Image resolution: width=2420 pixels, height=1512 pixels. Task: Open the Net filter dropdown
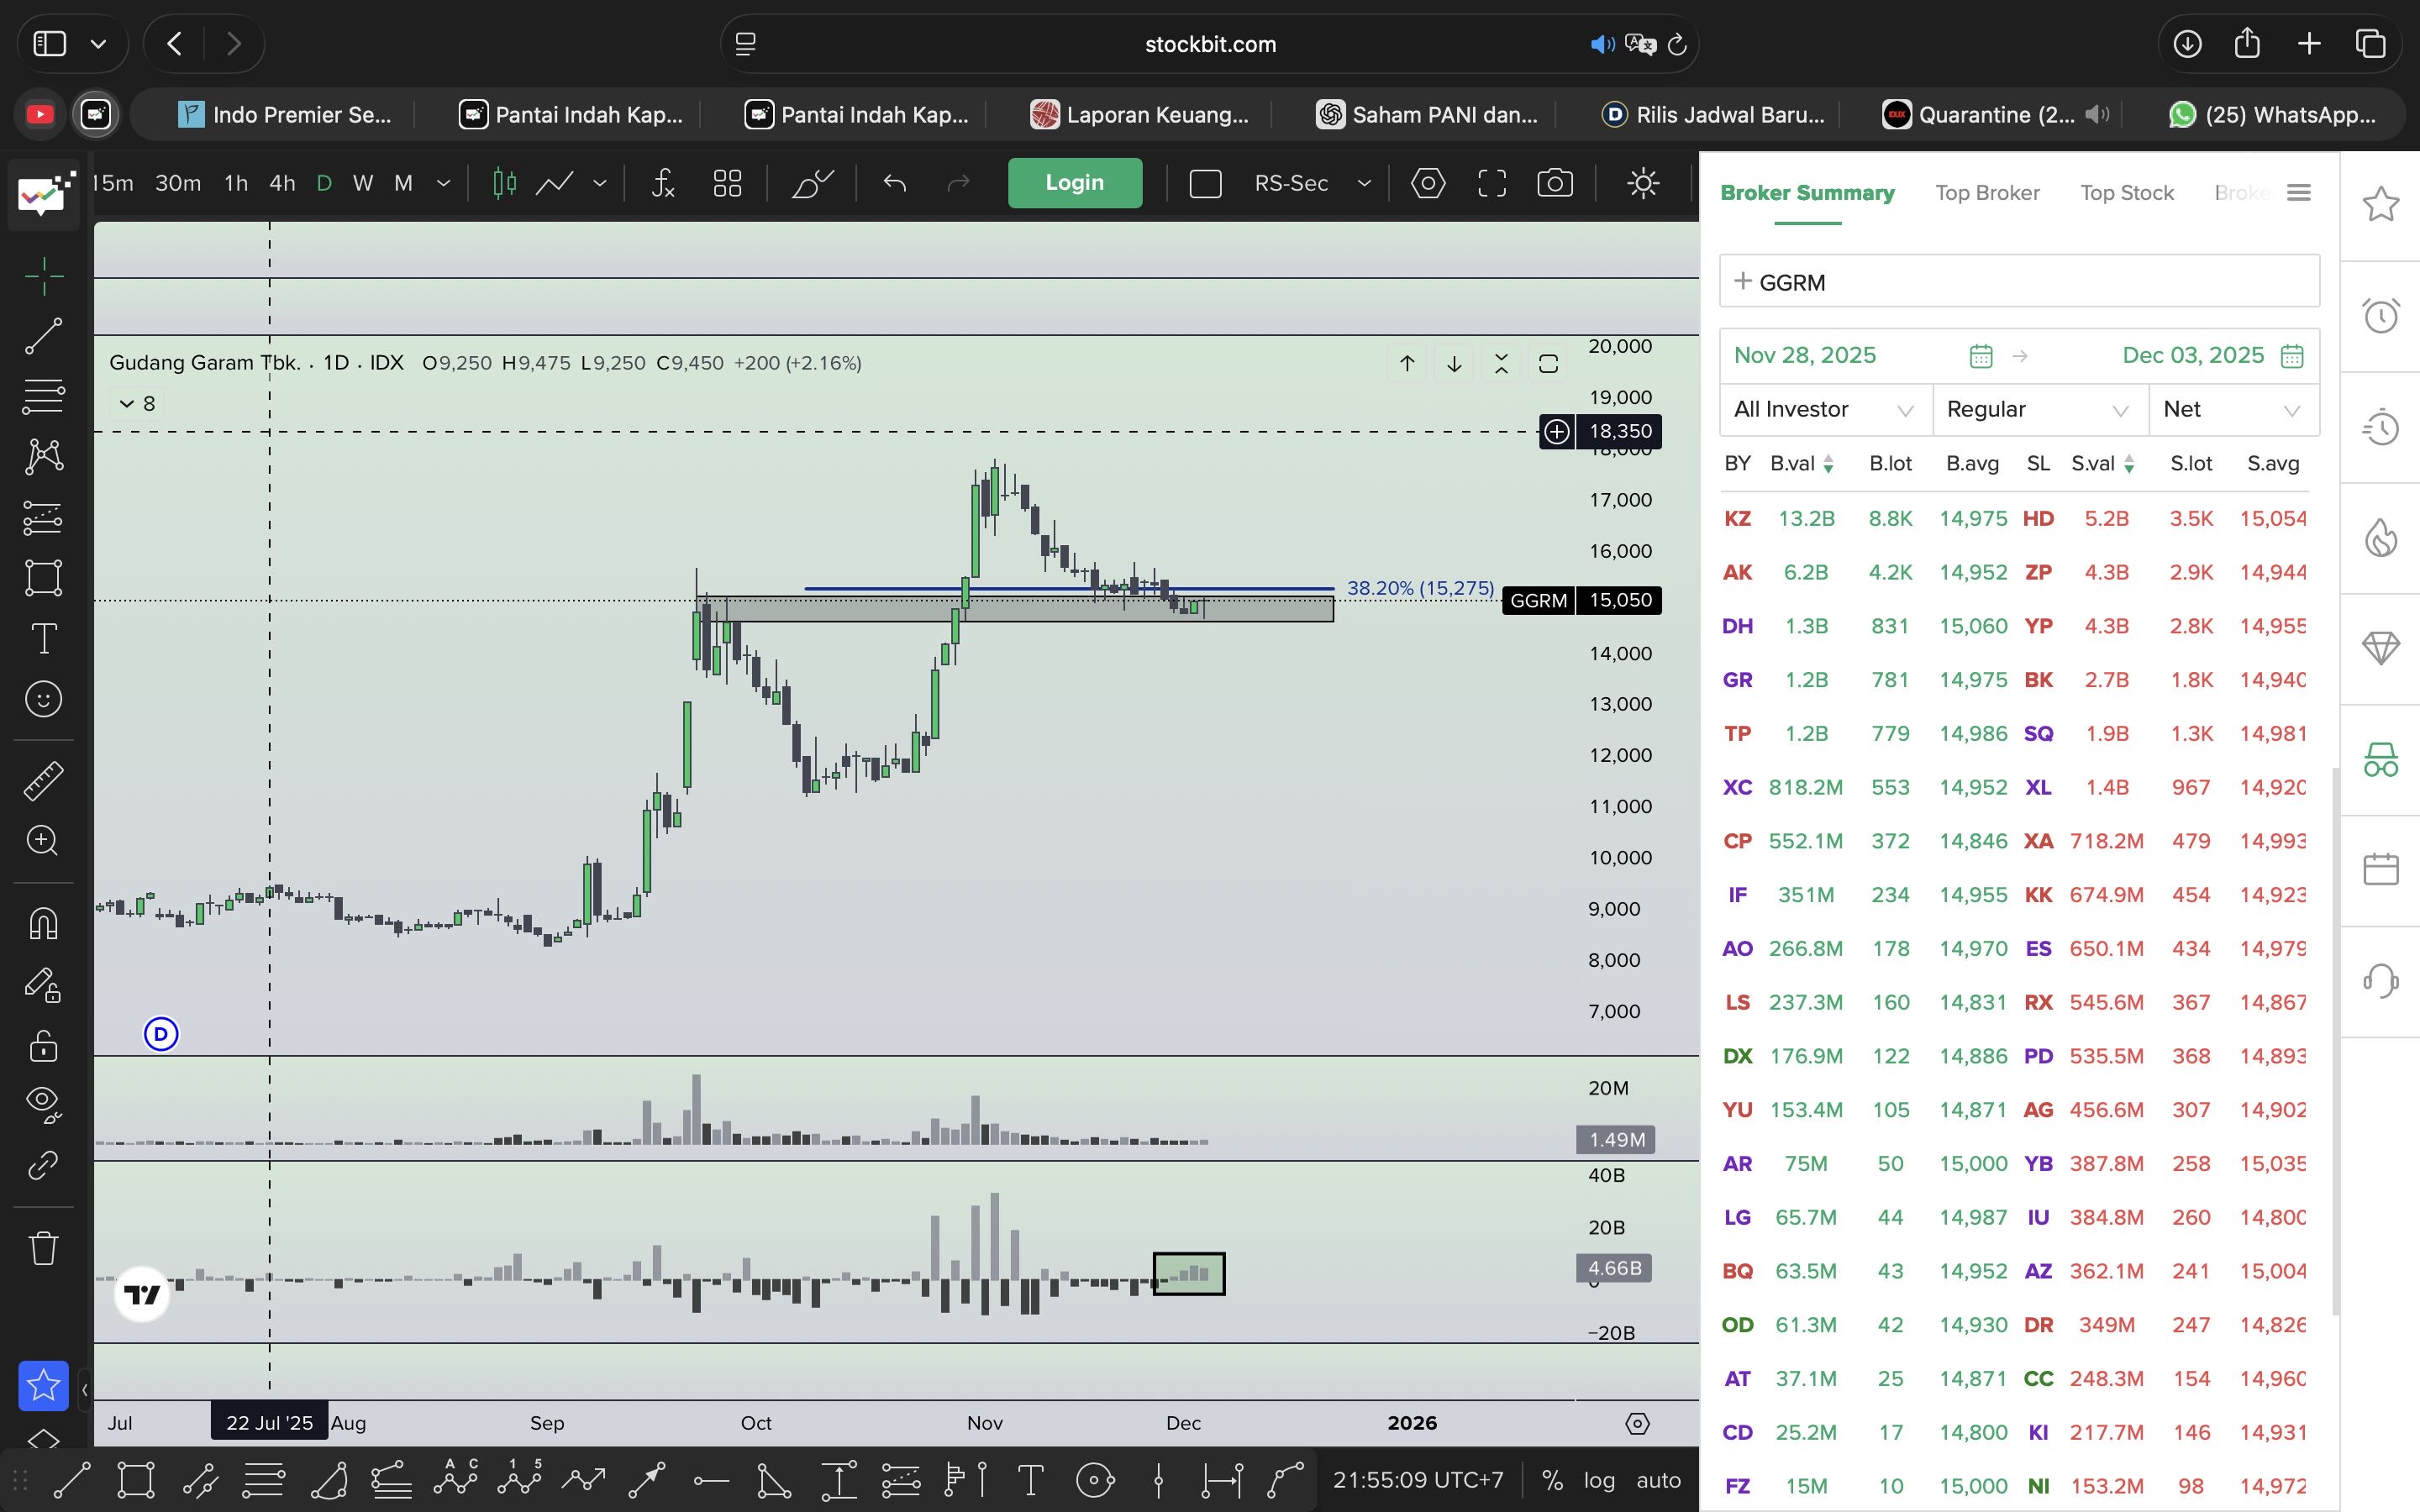2232,410
